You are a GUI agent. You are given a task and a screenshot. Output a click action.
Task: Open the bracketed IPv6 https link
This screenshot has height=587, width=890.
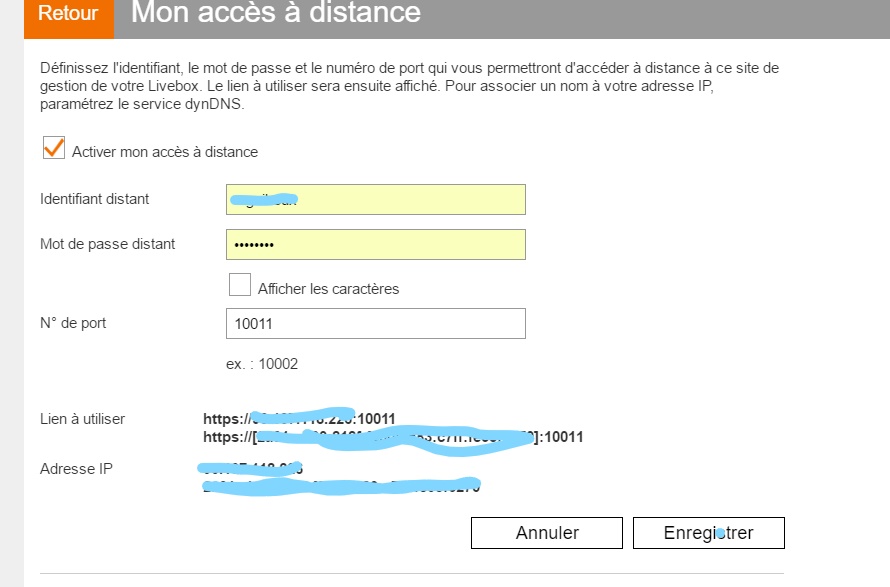tap(392, 437)
